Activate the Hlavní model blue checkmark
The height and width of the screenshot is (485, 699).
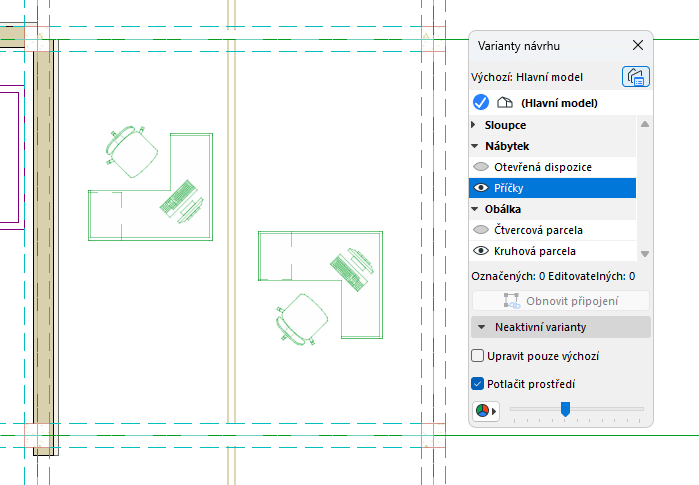[481, 103]
